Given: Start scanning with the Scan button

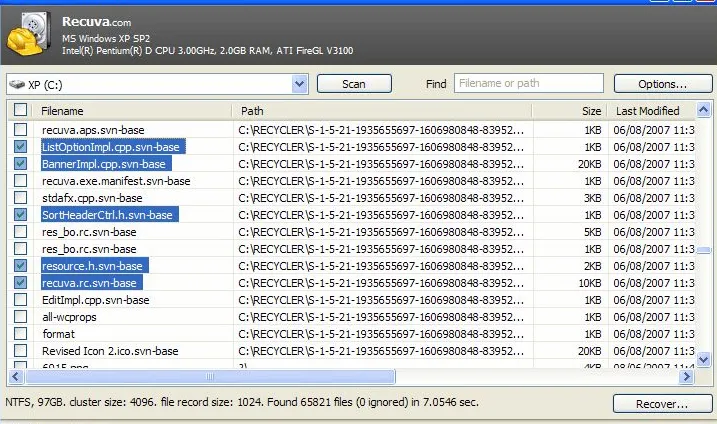Looking at the screenshot, I should (354, 84).
